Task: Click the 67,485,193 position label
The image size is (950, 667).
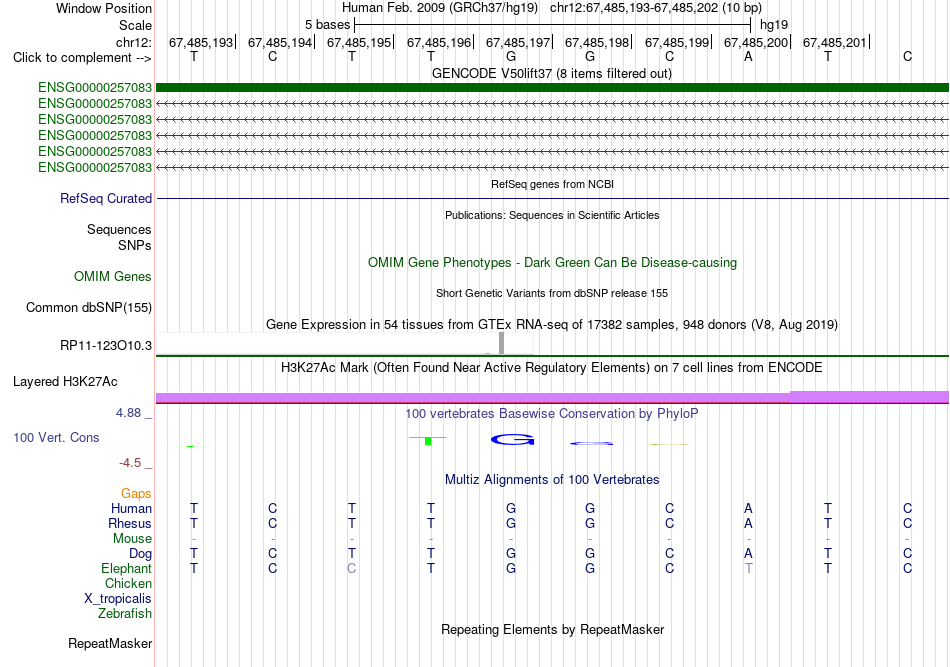Action: point(201,42)
